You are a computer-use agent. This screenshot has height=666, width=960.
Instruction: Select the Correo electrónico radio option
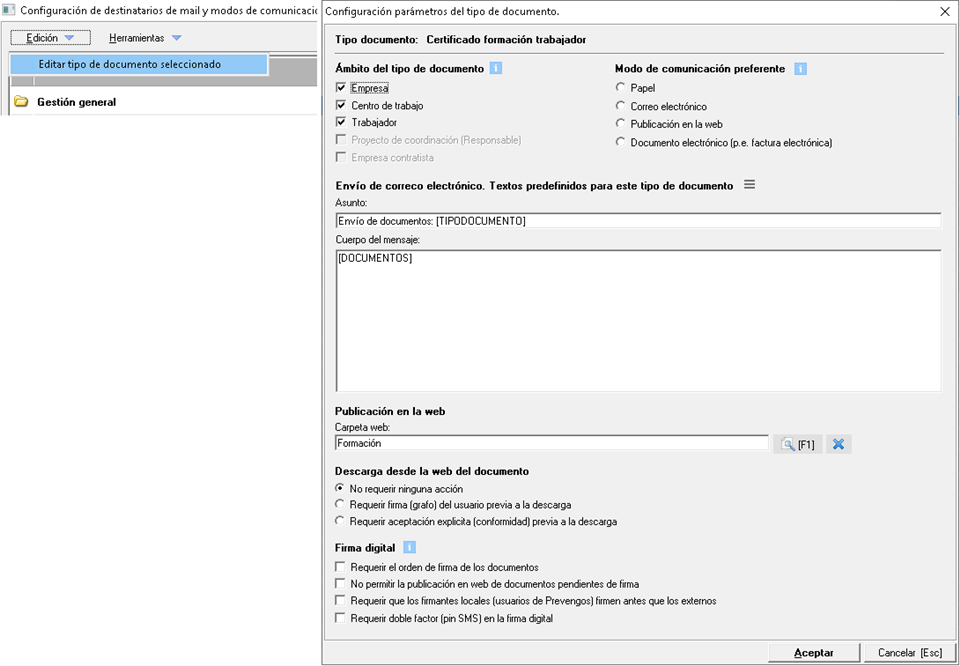(x=621, y=106)
